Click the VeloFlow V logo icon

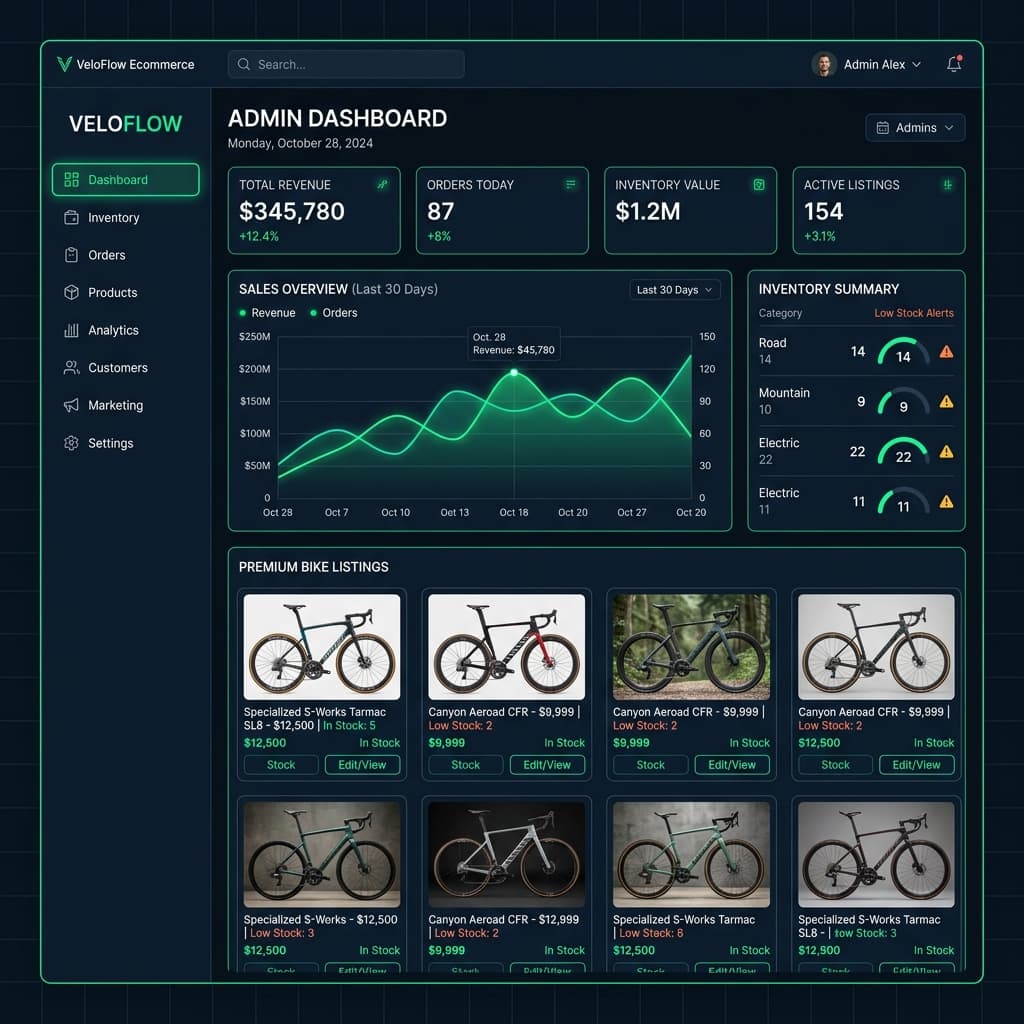pyautogui.click(x=64, y=64)
